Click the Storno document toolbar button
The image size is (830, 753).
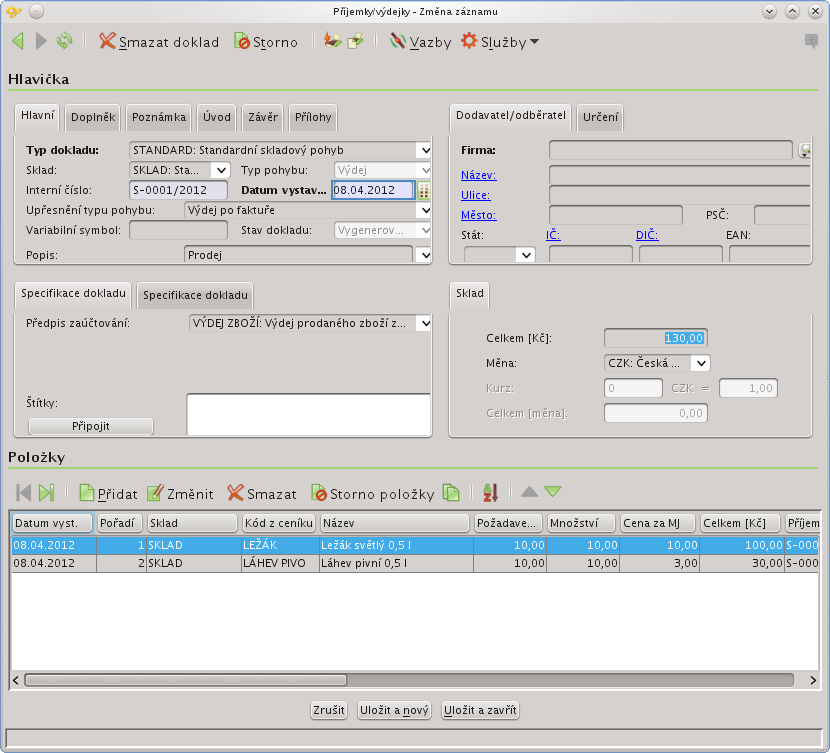tap(266, 42)
